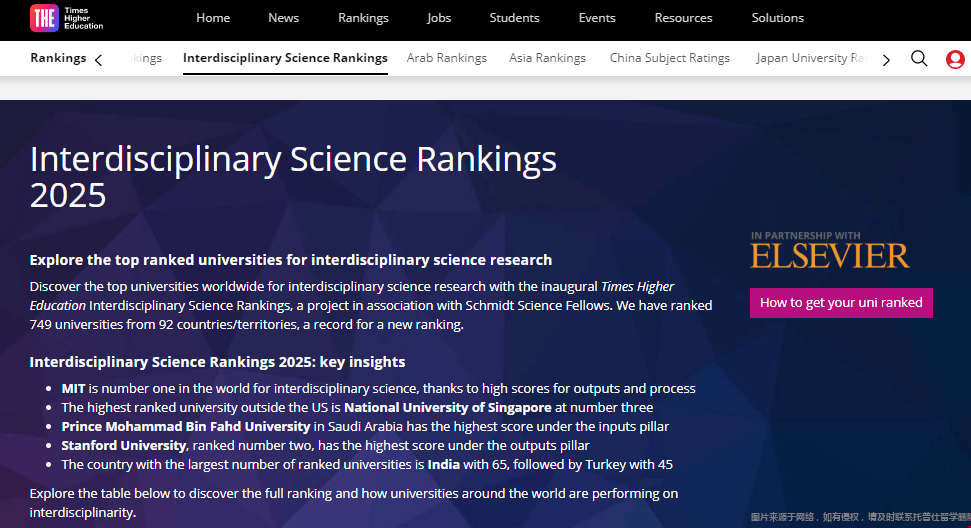Viewport: 971px width, 528px height.
Task: Open the search magnifier icon
Action: [x=919, y=59]
